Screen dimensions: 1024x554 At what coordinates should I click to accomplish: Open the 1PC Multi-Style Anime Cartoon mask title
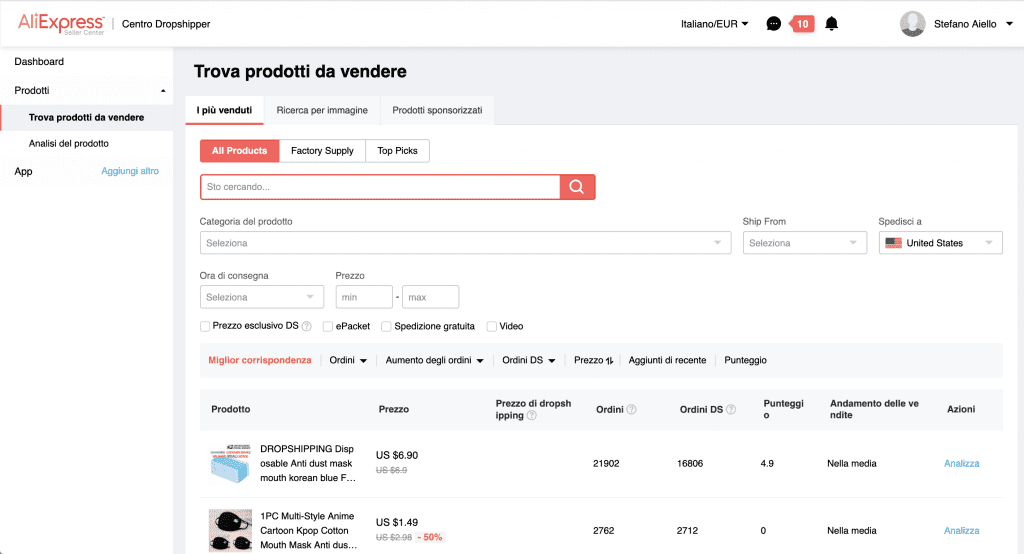tap(308, 530)
